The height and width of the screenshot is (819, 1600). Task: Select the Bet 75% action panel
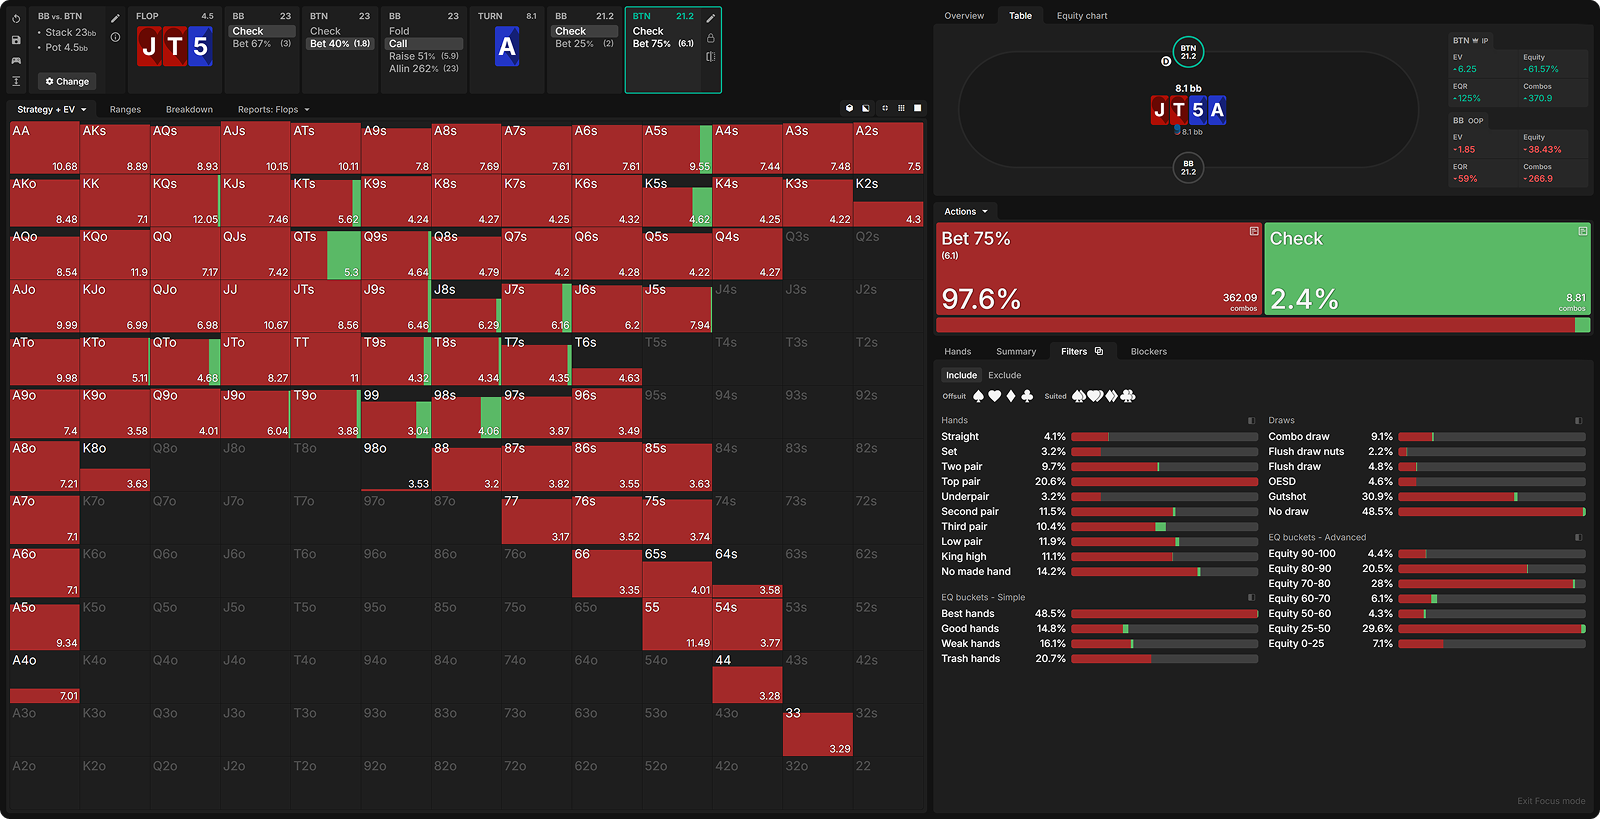click(1098, 269)
